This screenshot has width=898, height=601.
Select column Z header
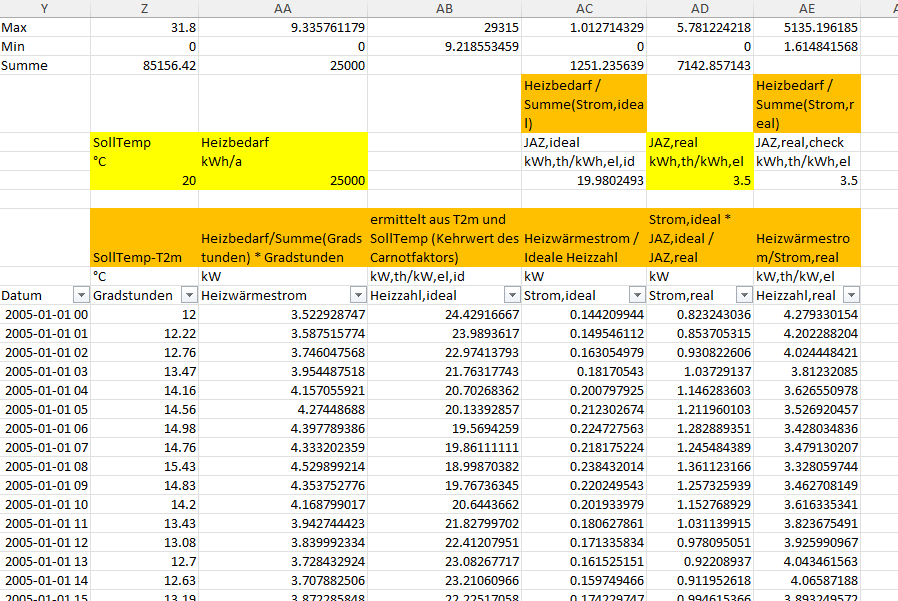coord(144,8)
